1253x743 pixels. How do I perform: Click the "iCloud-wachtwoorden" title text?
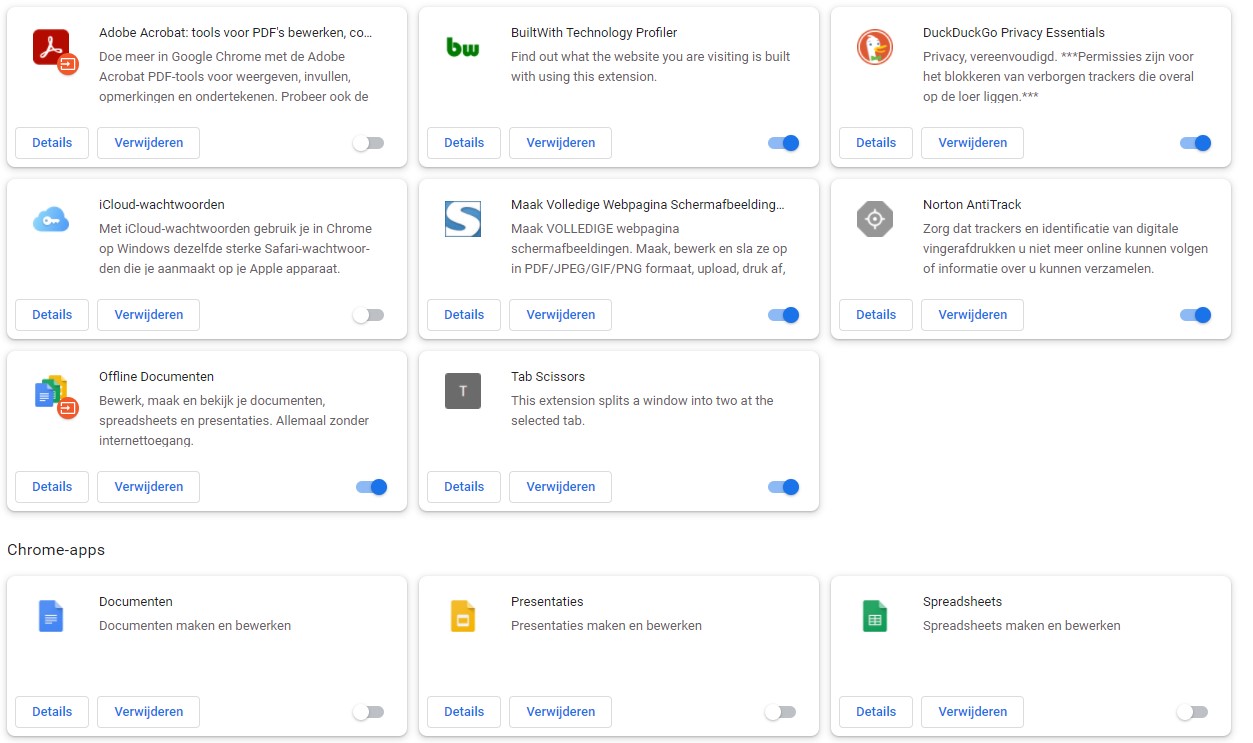(162, 205)
